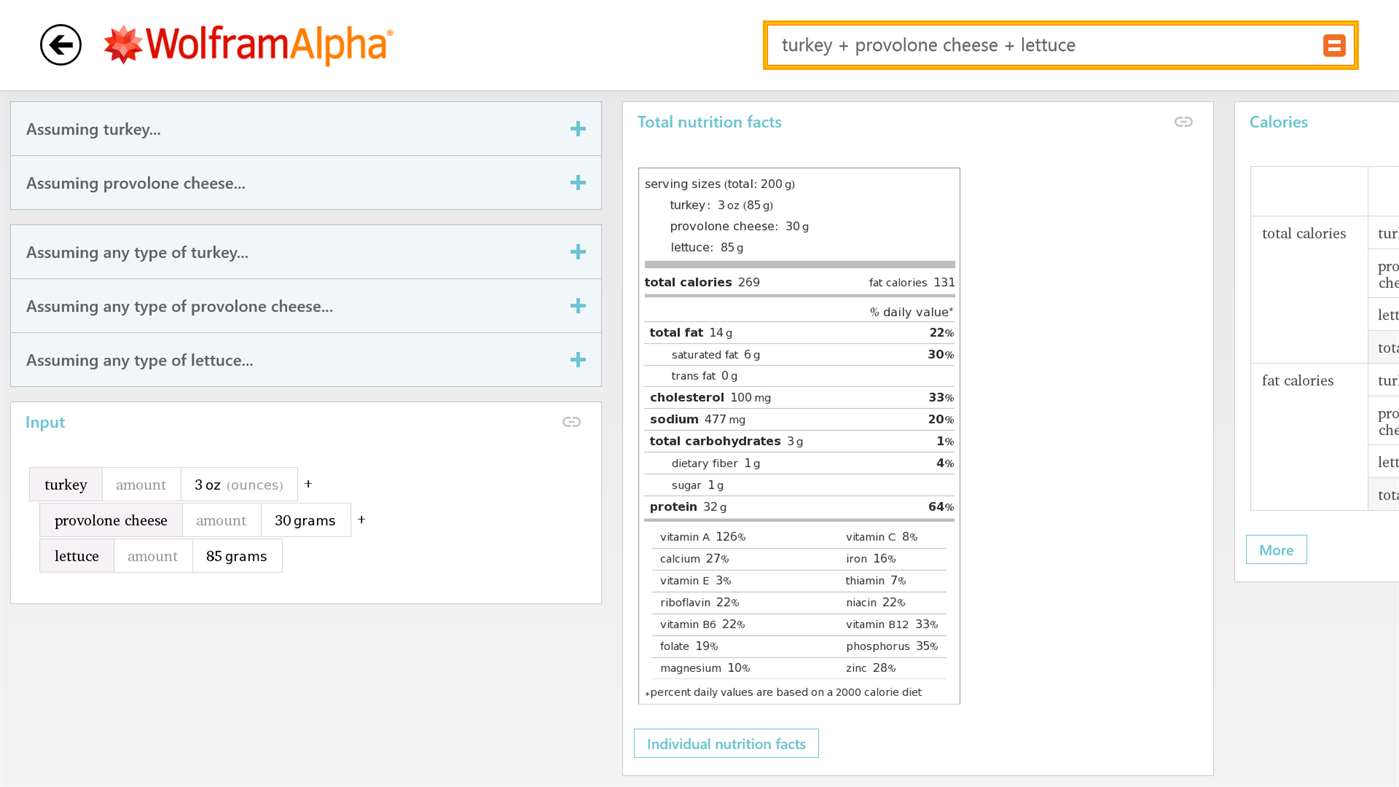This screenshot has height=787, width=1399.
Task: Click the More button under Calories
Action: tap(1276, 550)
